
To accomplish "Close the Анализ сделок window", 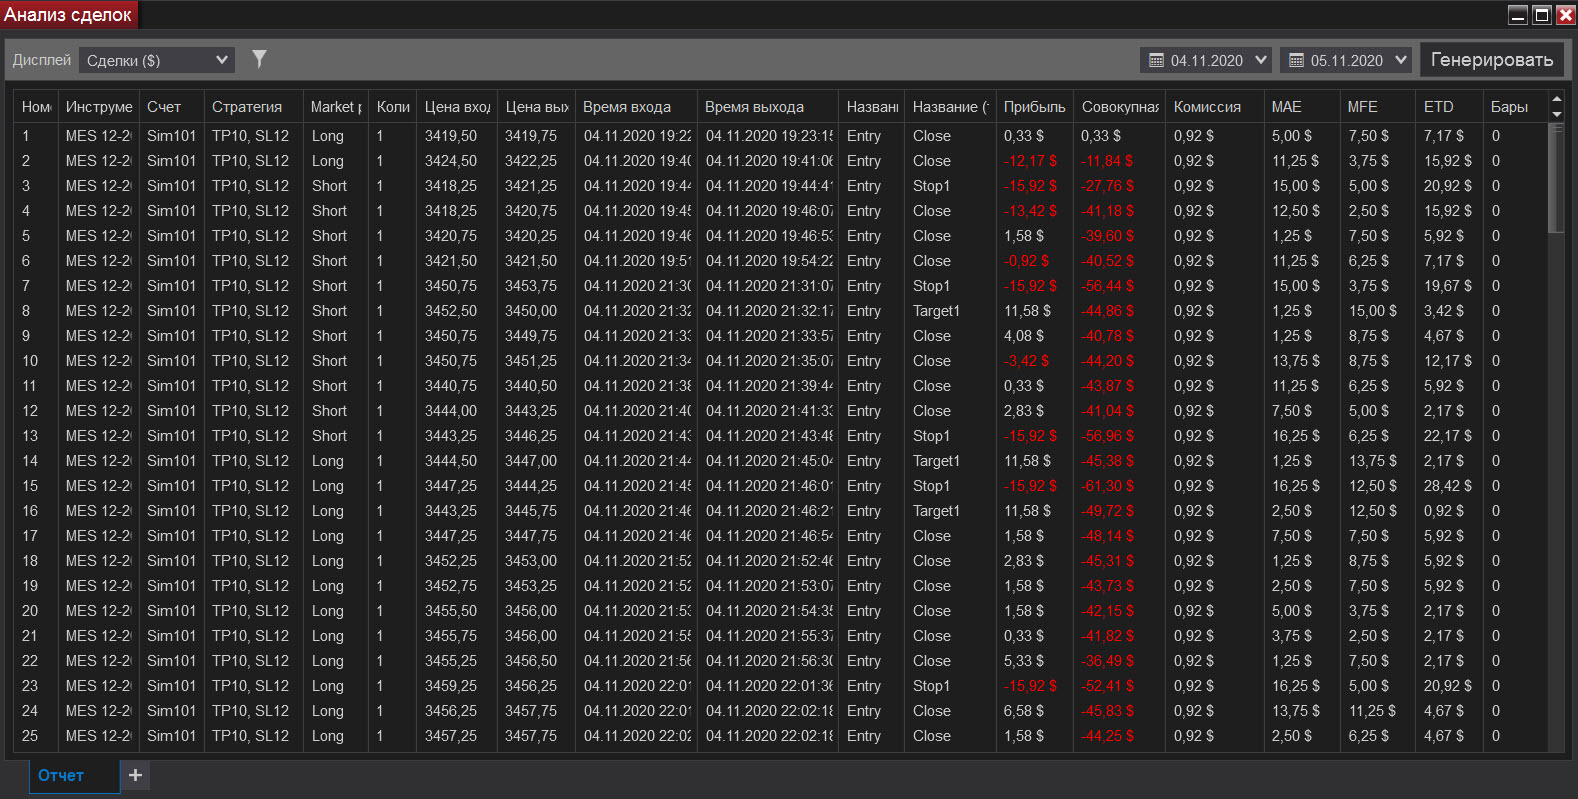I will click(x=1566, y=15).
